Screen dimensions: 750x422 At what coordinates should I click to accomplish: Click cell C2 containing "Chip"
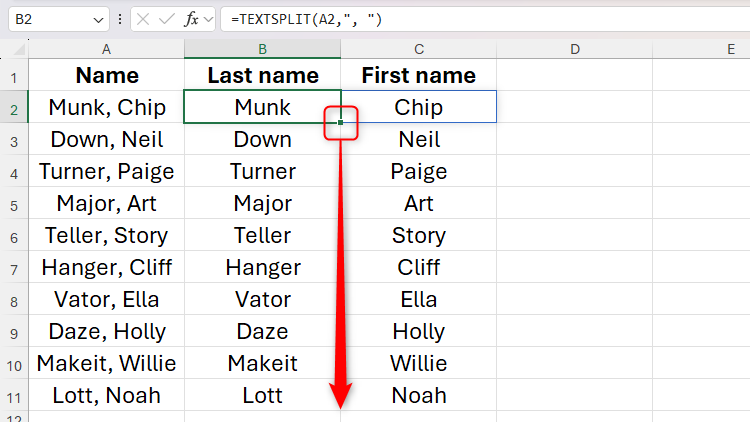(x=418, y=108)
